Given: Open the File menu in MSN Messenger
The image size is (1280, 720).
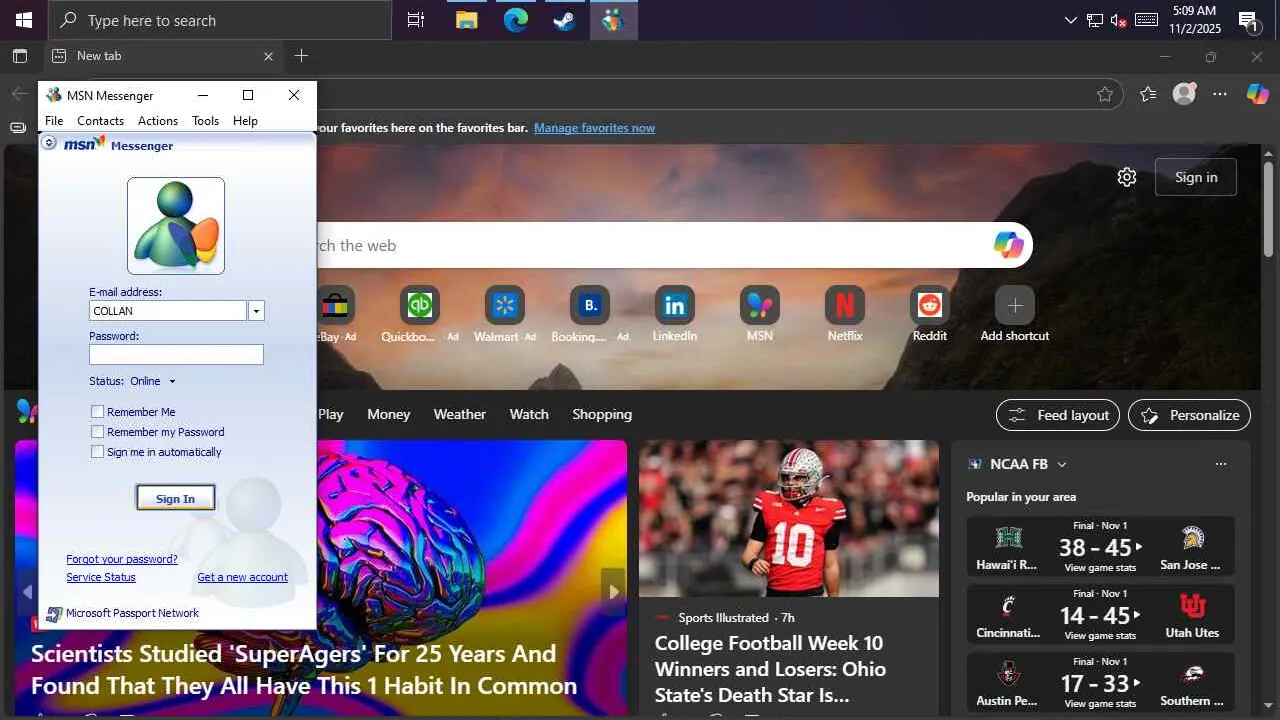Looking at the screenshot, I should [54, 121].
